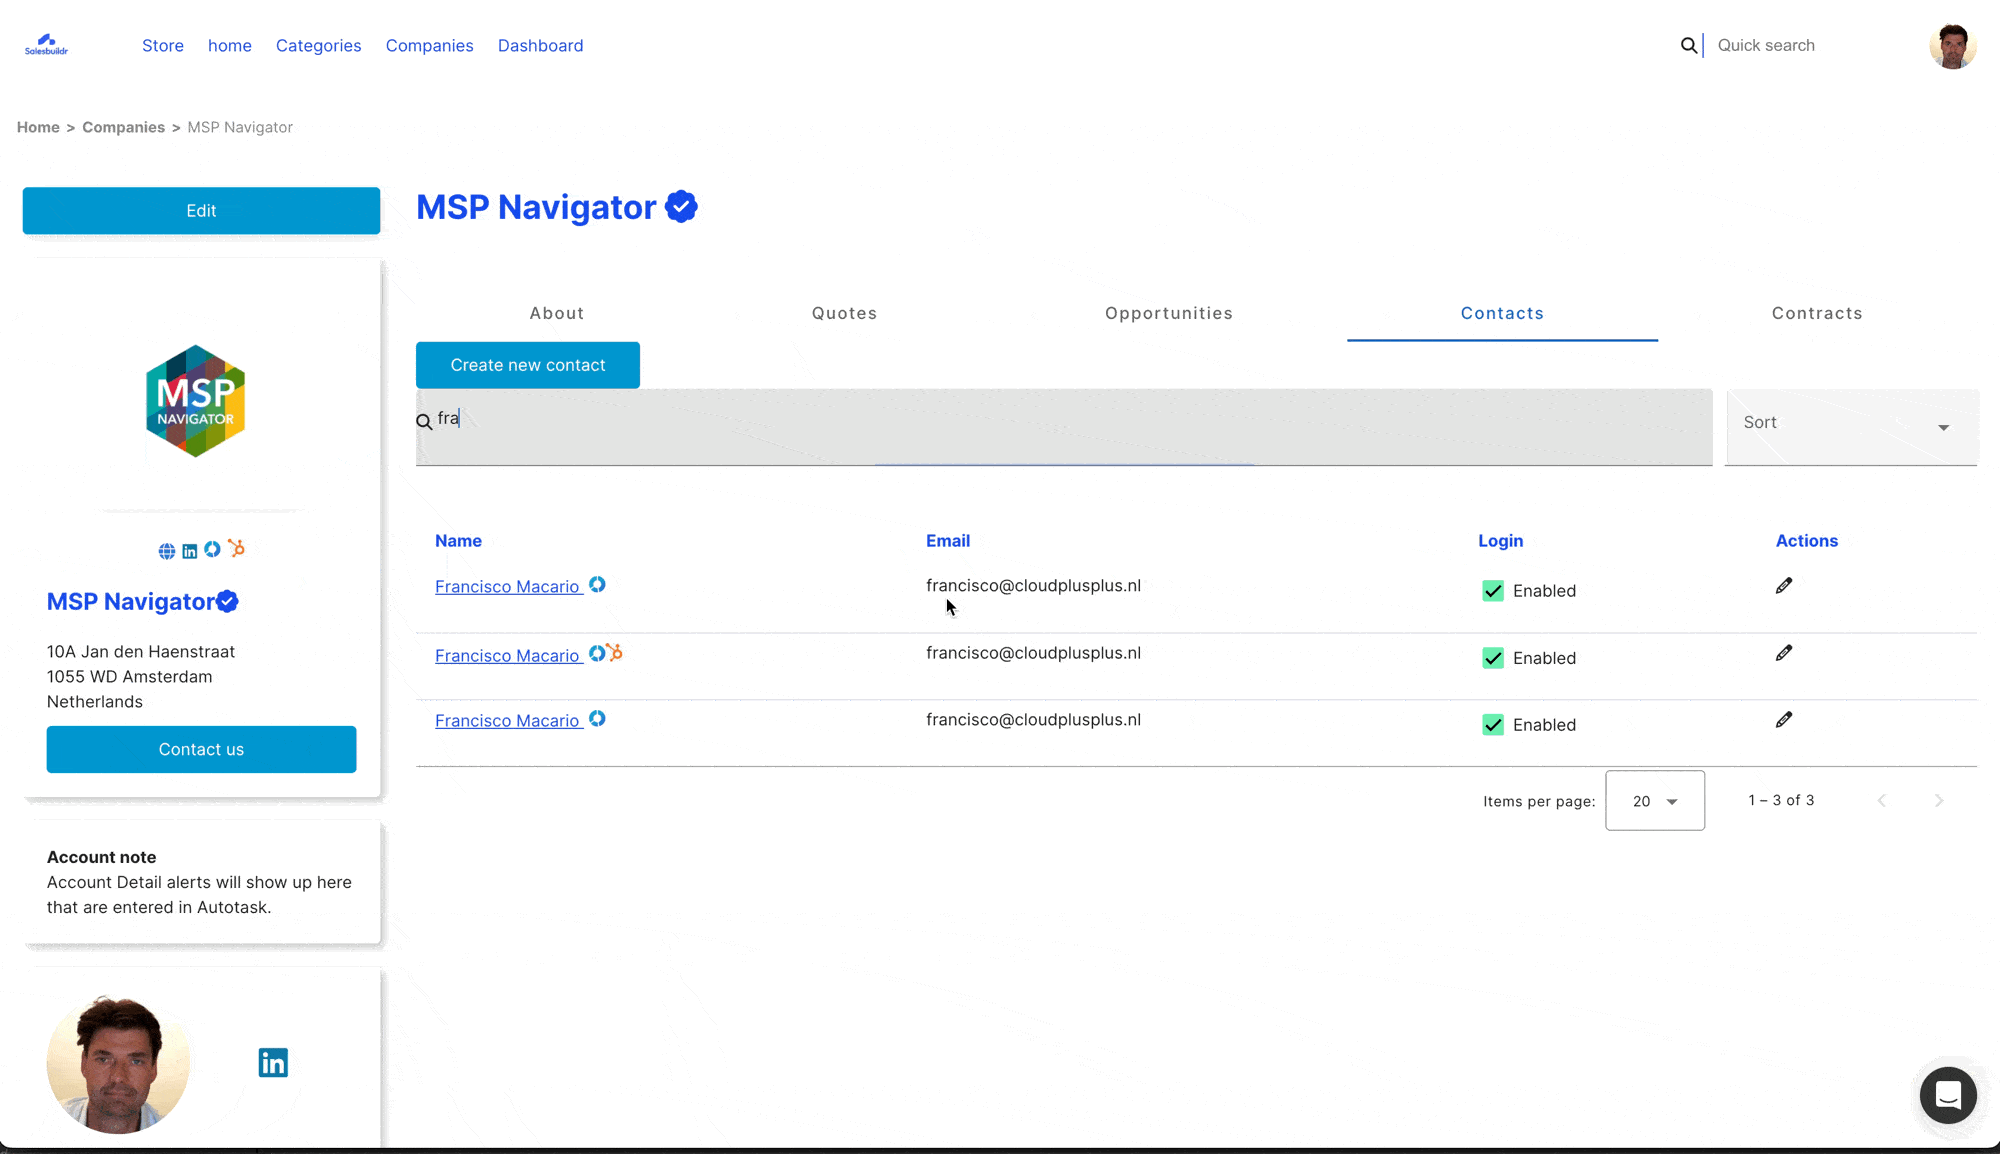The width and height of the screenshot is (2000, 1154).
Task: Click the '10A Jan den Haenstraat' address line
Action: (141, 652)
